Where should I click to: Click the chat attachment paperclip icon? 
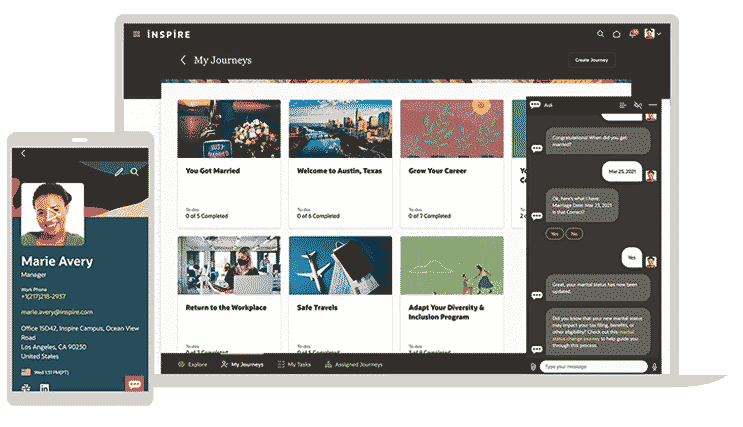(x=533, y=367)
